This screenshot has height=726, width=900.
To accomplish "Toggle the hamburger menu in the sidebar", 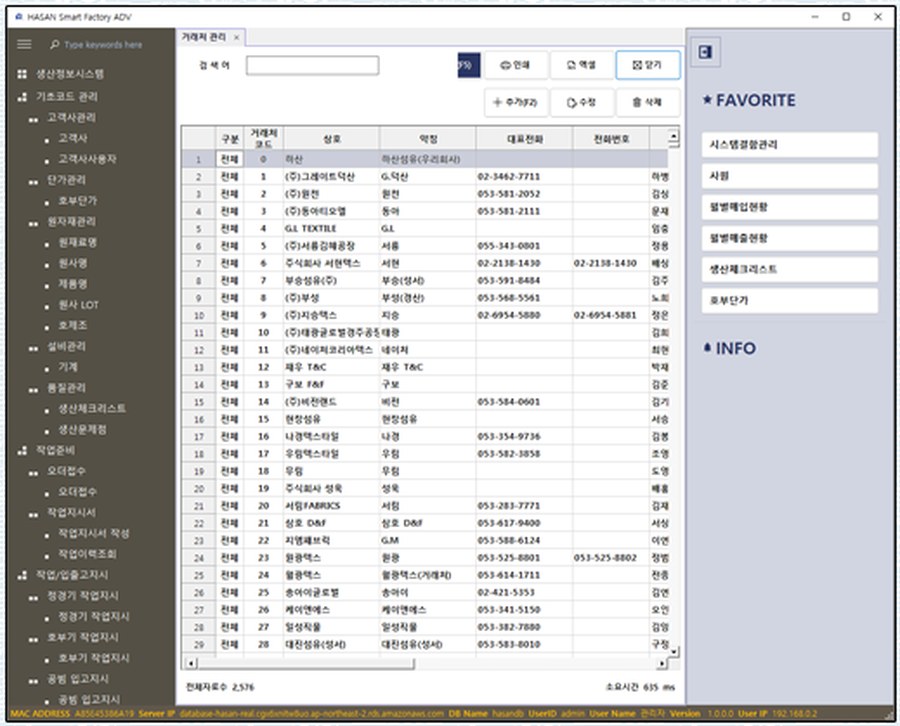I will coord(24,44).
